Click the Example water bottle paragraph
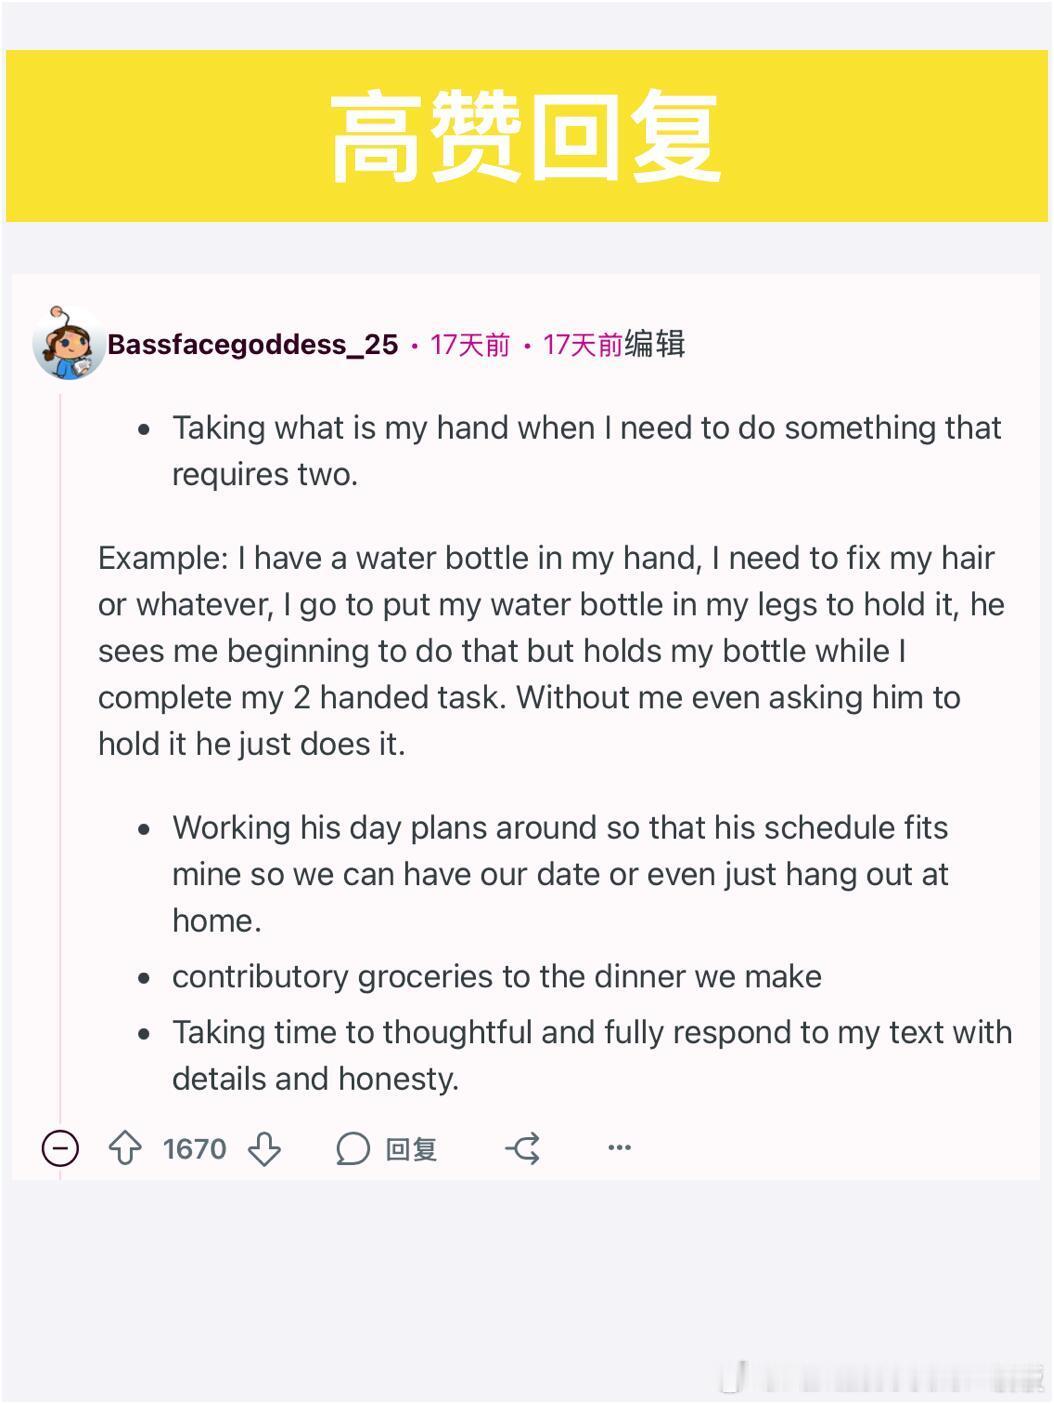 point(551,651)
